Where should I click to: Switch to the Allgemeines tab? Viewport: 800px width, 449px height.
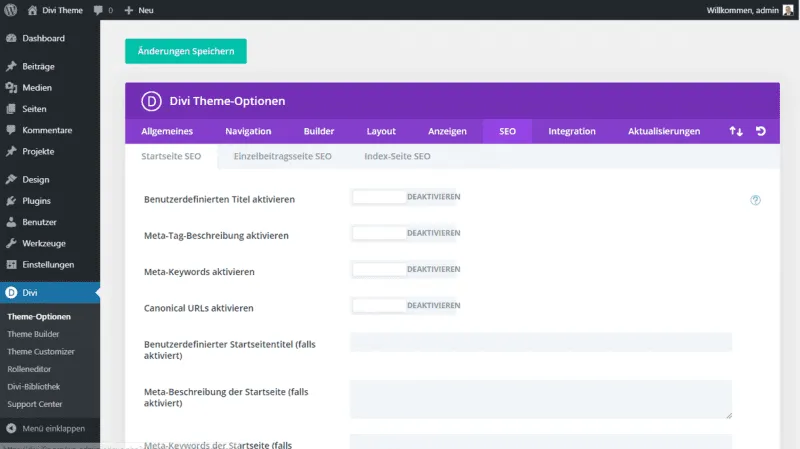click(x=167, y=131)
